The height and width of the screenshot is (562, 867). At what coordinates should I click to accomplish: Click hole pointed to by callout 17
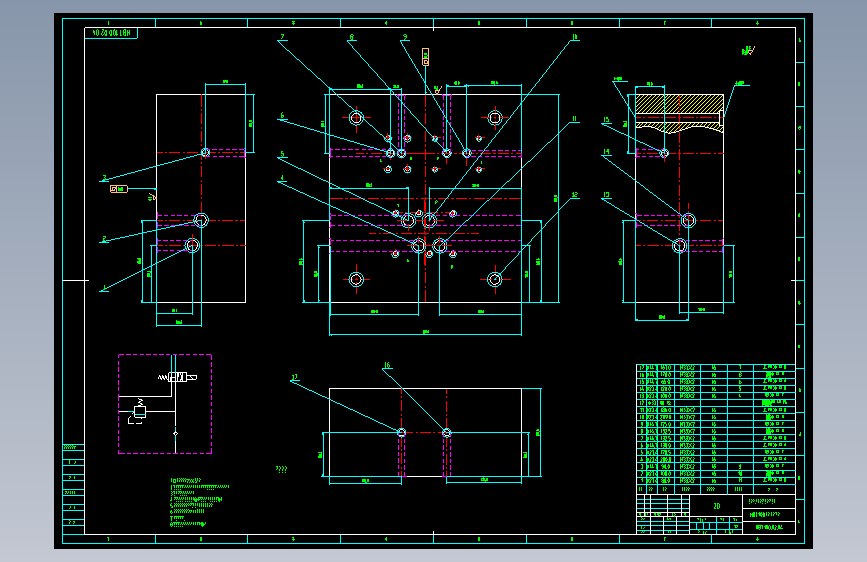tap(402, 433)
